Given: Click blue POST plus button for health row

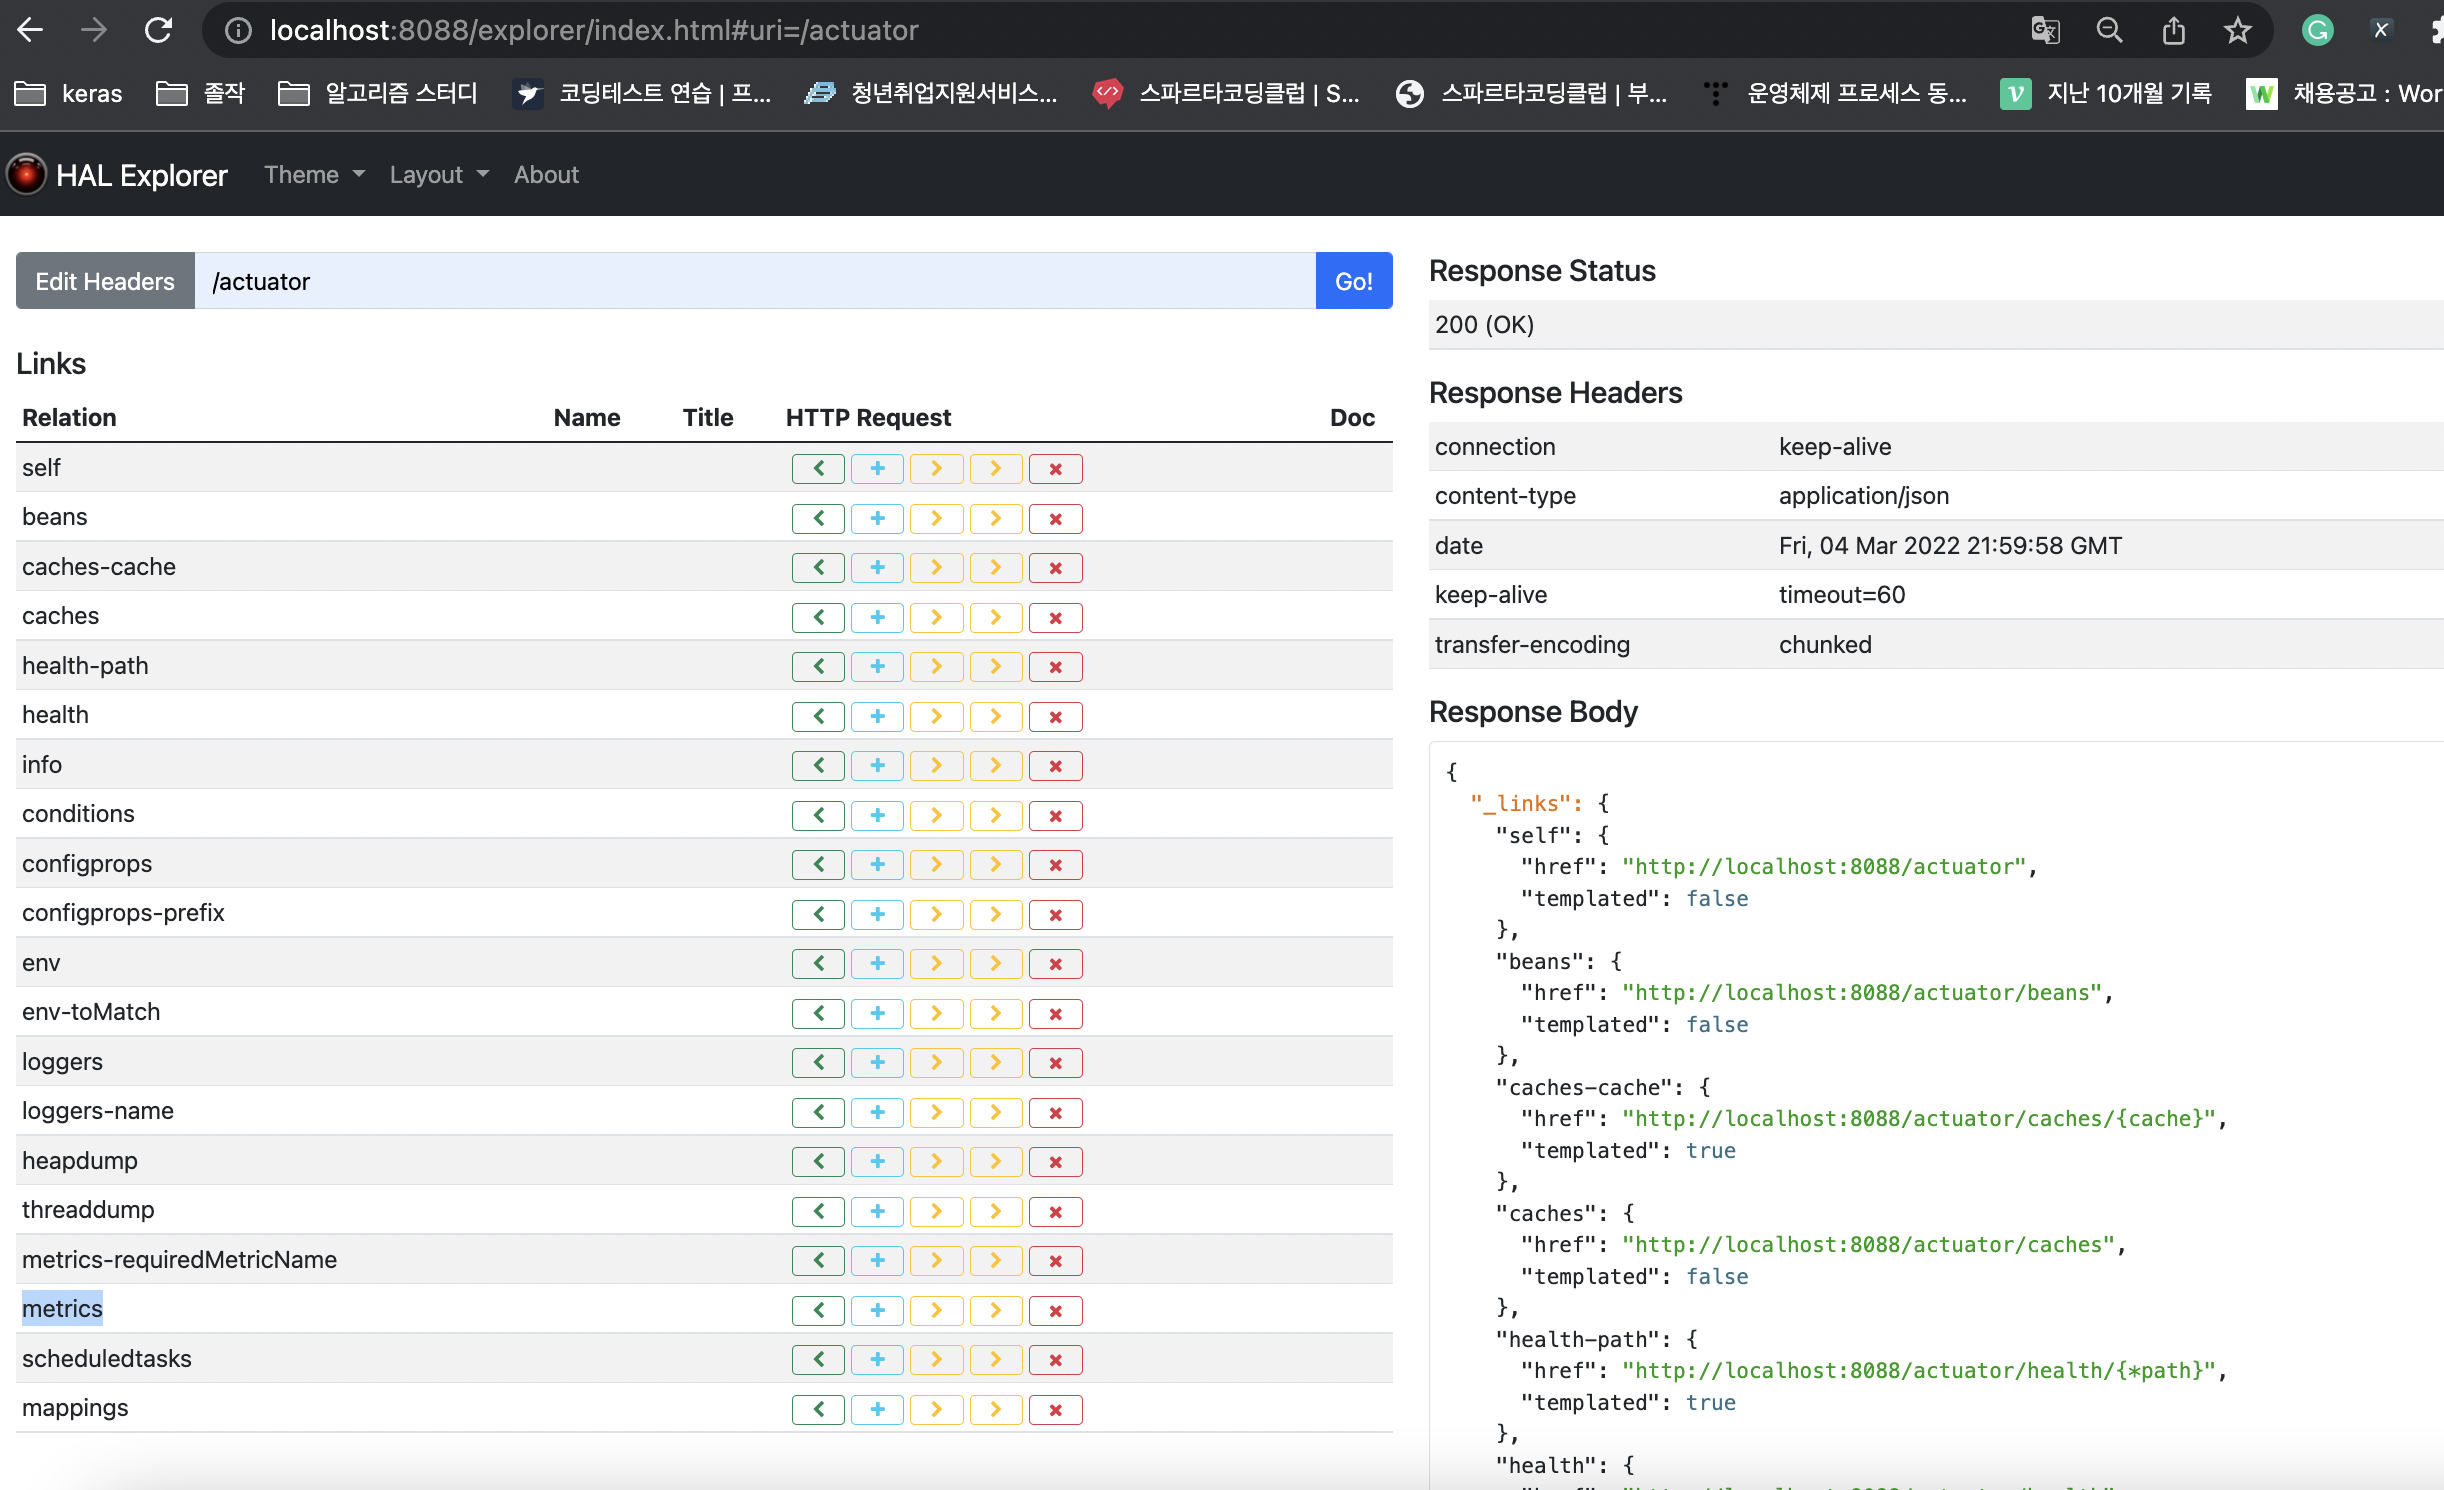Looking at the screenshot, I should coord(877,716).
